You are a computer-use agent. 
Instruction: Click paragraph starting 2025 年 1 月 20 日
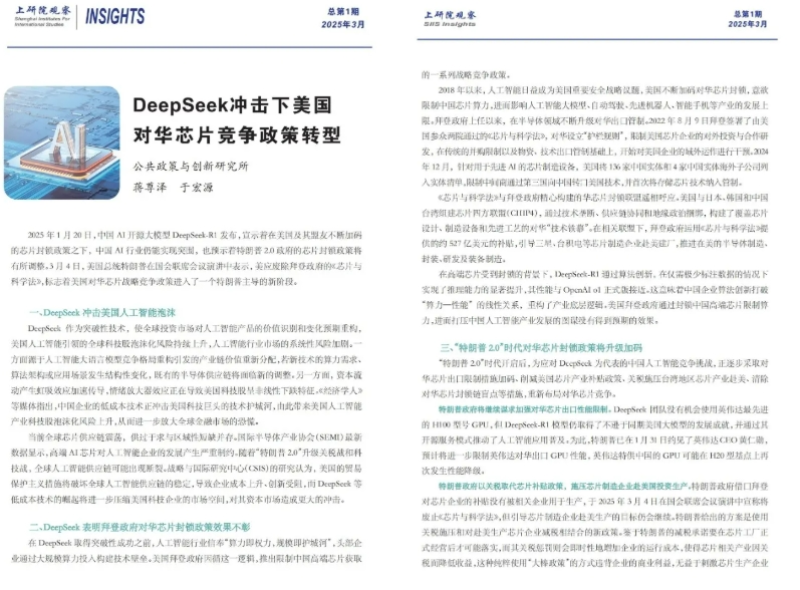tap(186, 258)
